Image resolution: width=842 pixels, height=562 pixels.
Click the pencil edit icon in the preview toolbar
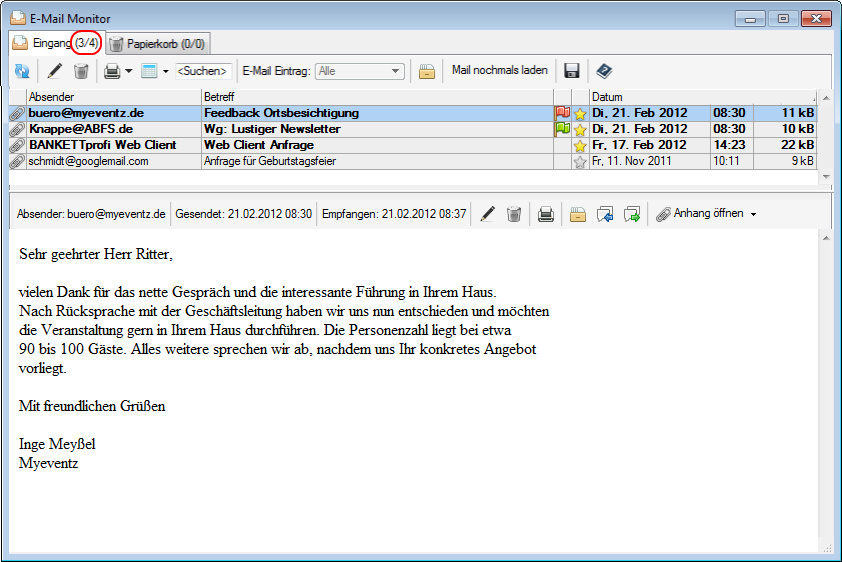click(x=487, y=214)
